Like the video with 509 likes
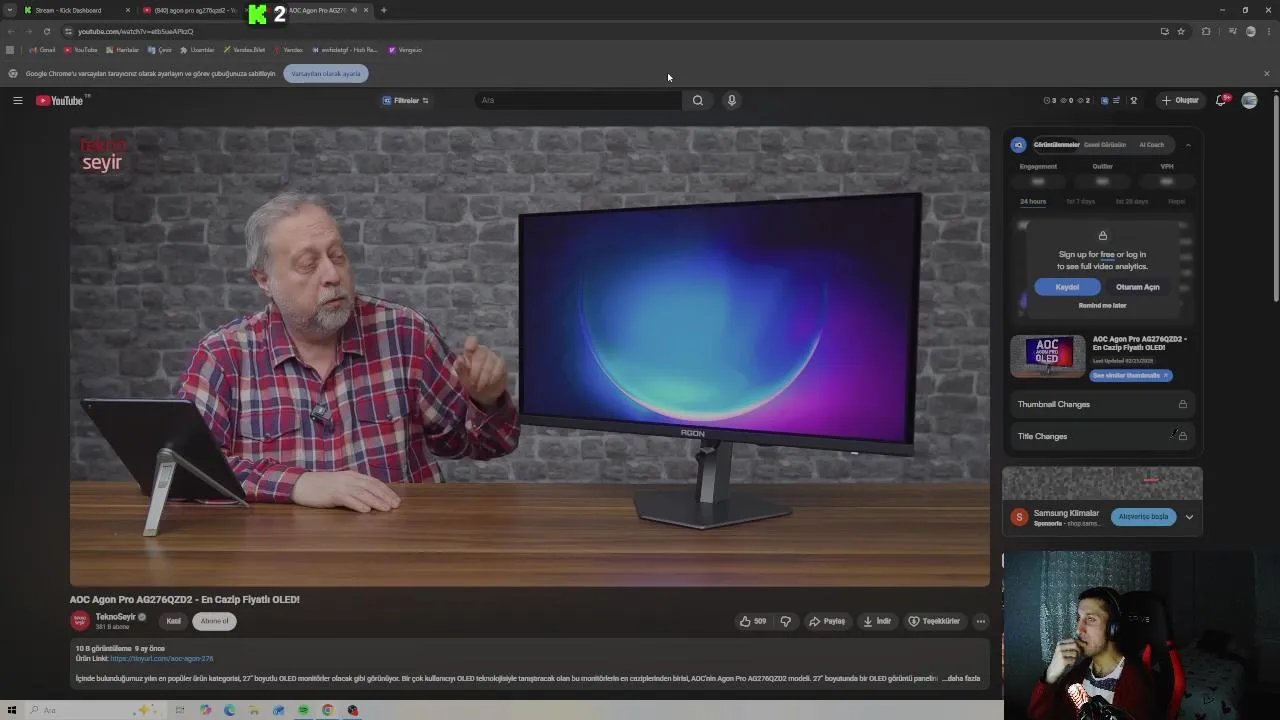This screenshot has height=720, width=1280. pyautogui.click(x=753, y=621)
